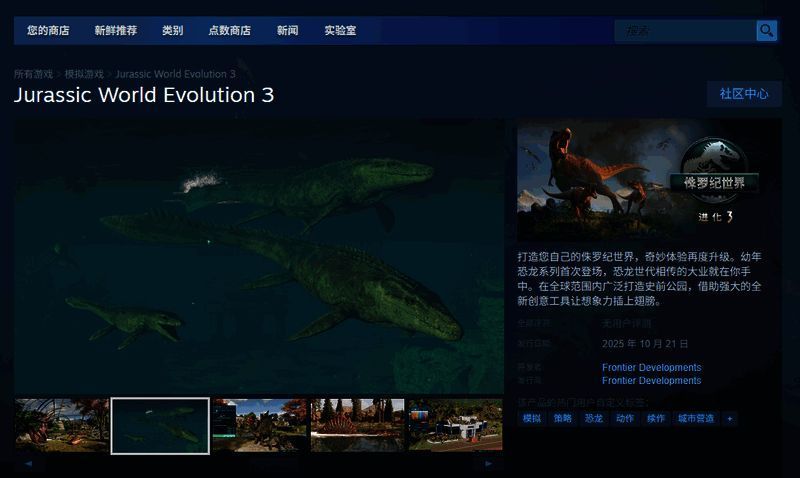Viewport: 800px width, 478px height.
Task: Follow the 模拟游戏 breadcrumb link
Action: pyautogui.click(x=84, y=74)
